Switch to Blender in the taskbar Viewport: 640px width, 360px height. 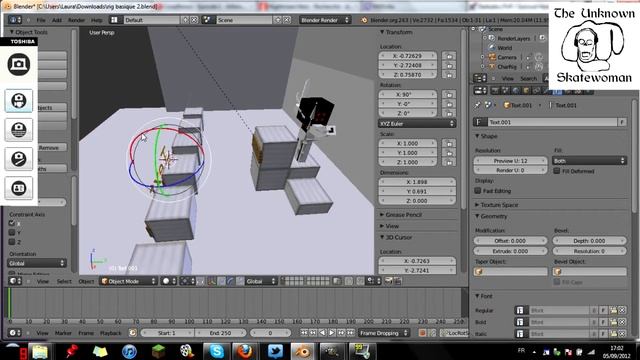[x=302, y=351]
